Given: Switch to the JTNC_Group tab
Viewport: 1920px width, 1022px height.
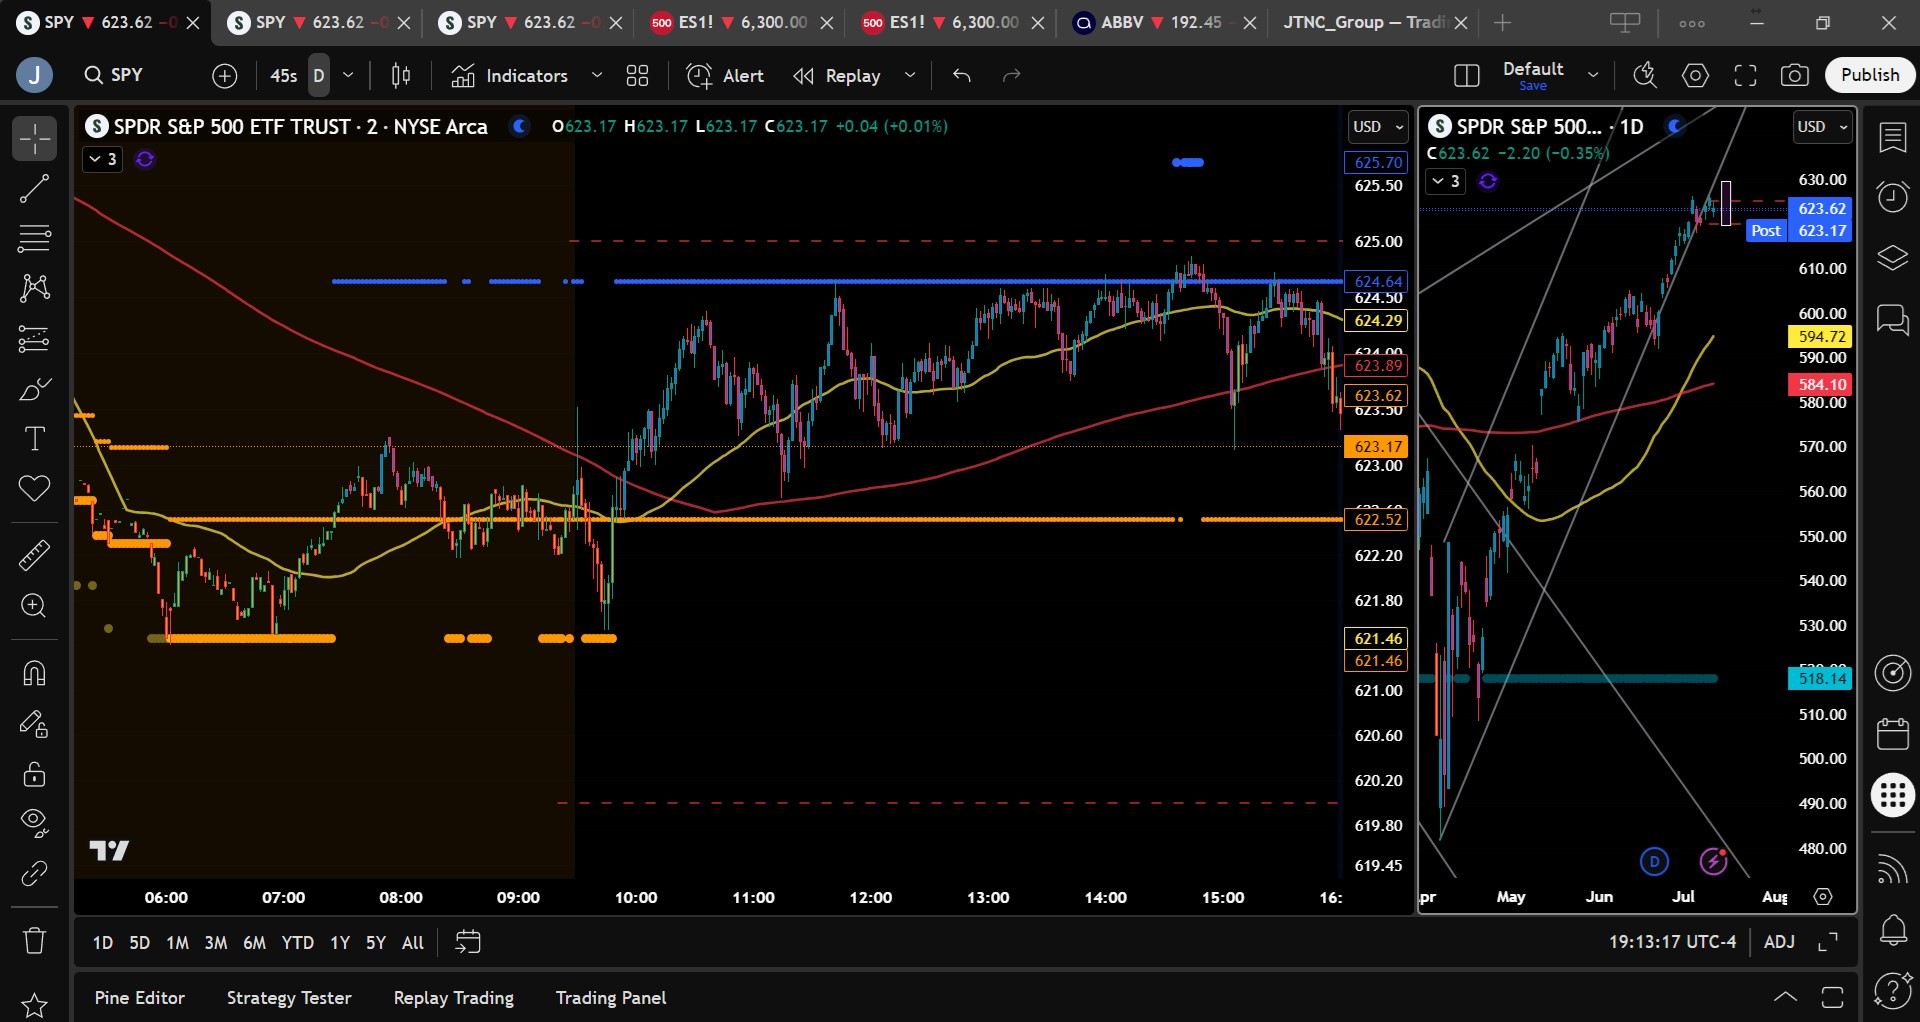Looking at the screenshot, I should (x=1376, y=22).
